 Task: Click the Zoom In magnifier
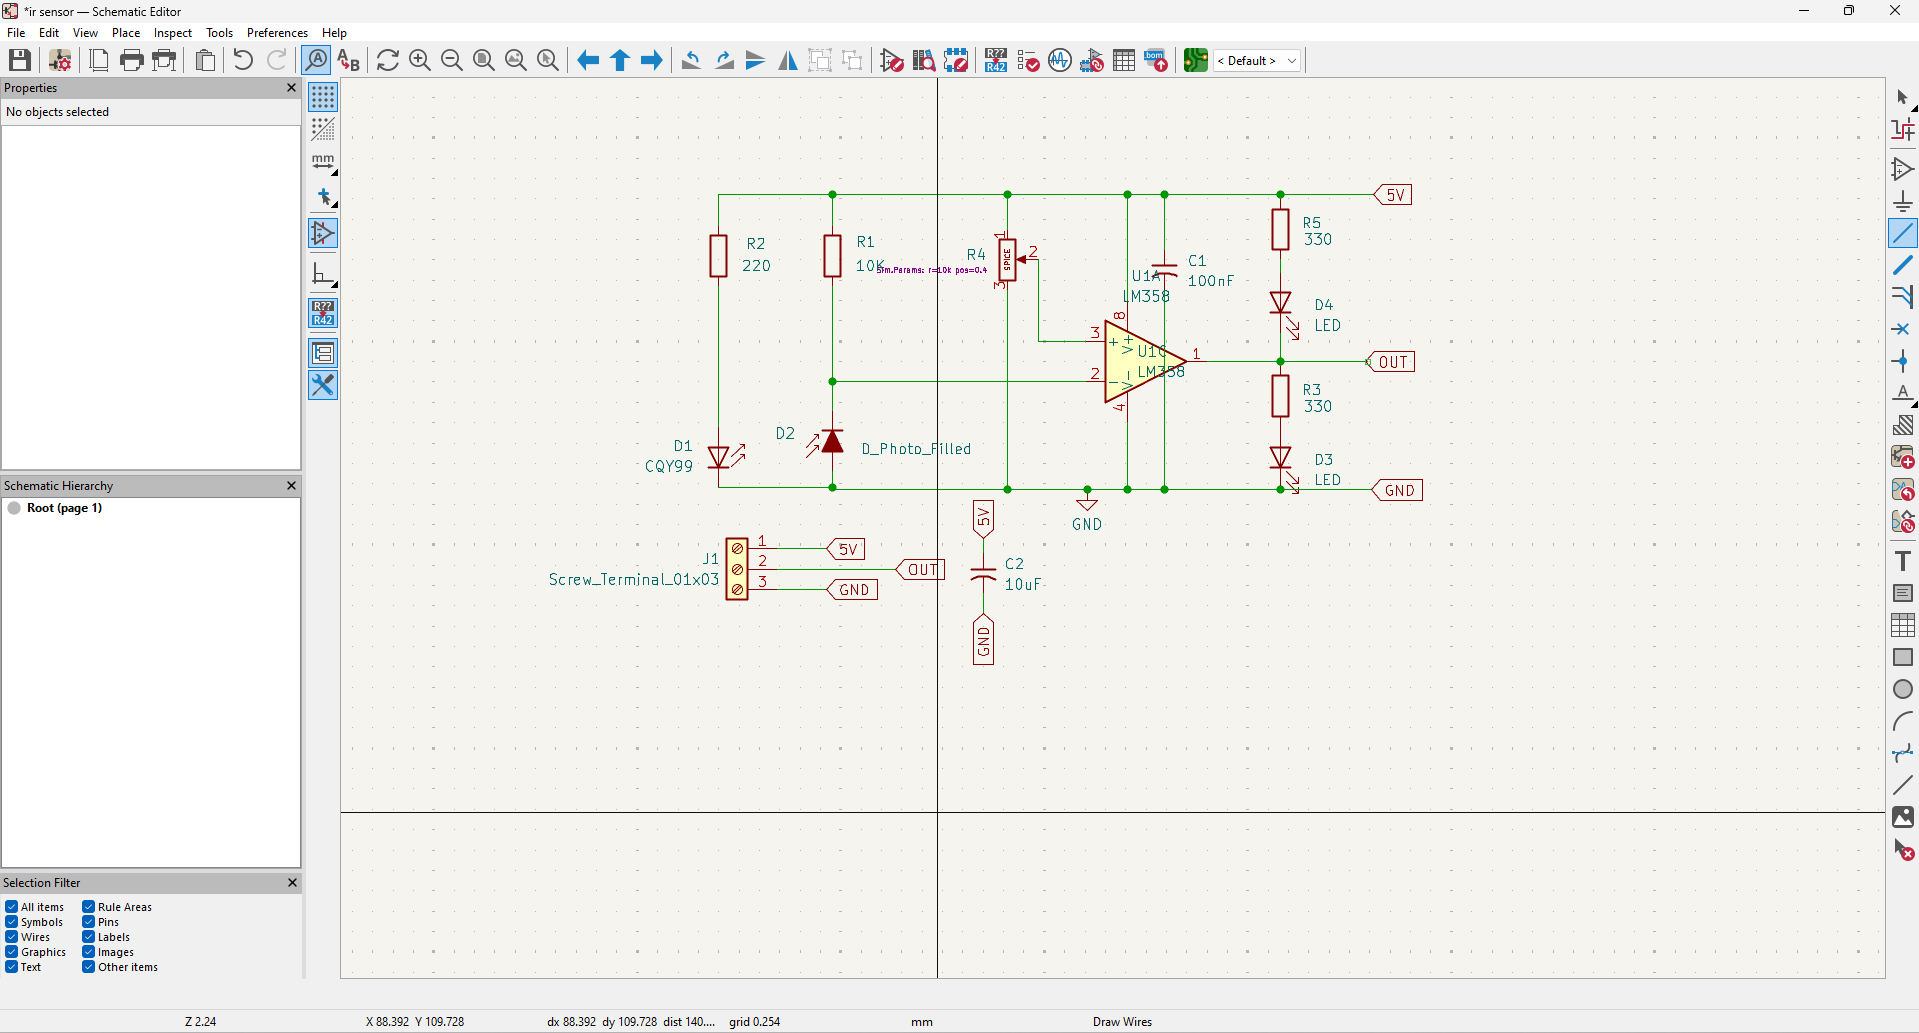[x=420, y=60]
